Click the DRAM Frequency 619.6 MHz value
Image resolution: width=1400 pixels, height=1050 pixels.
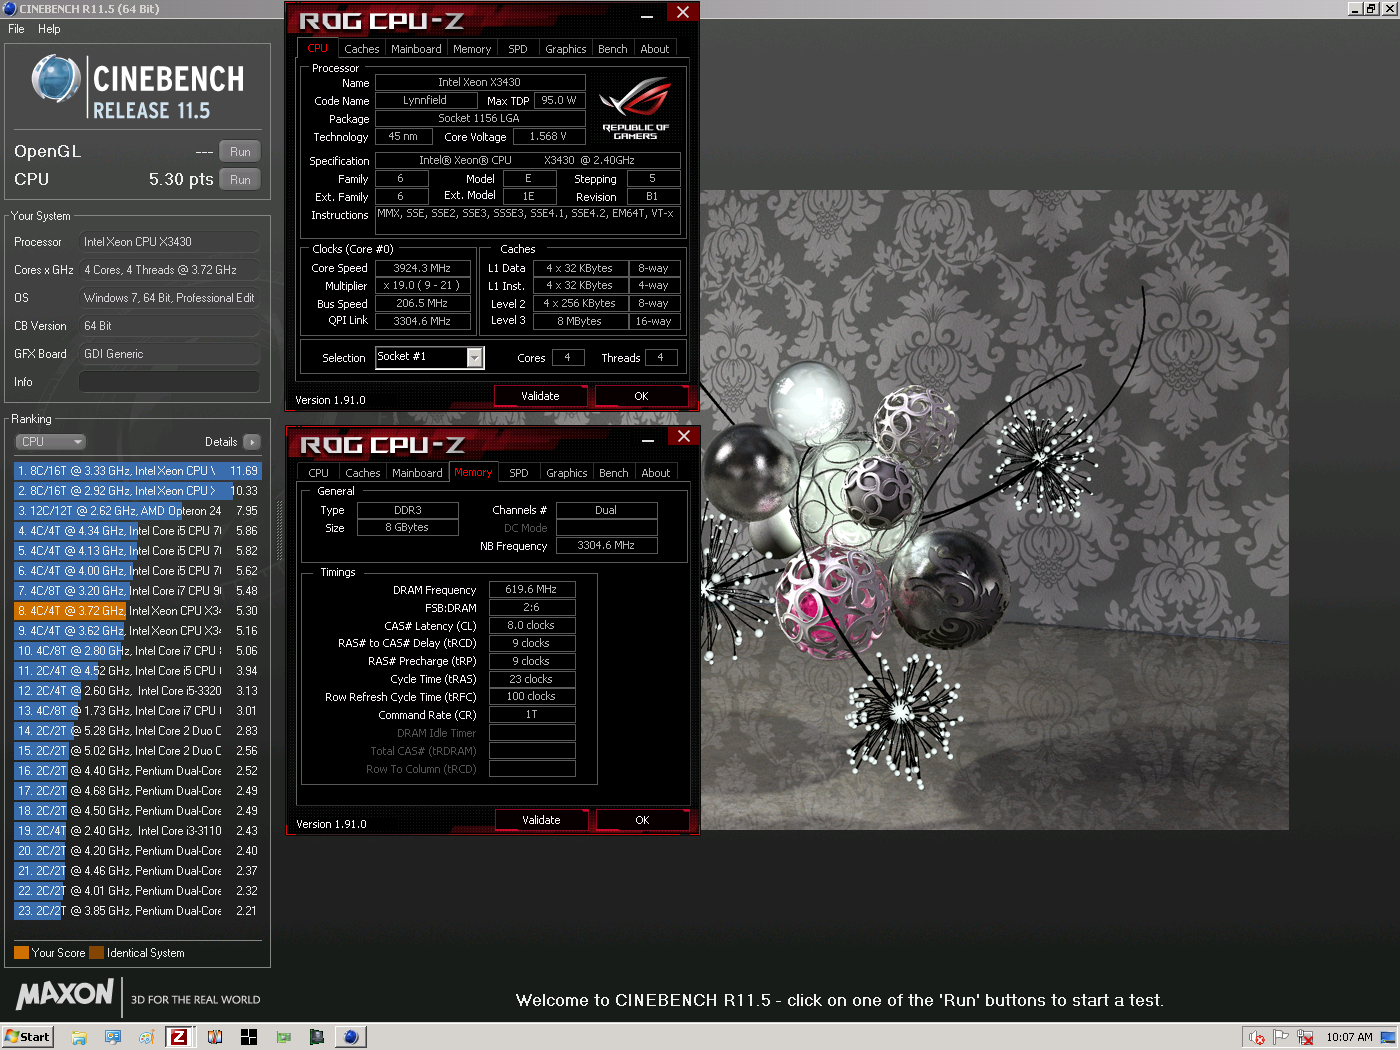(x=531, y=590)
